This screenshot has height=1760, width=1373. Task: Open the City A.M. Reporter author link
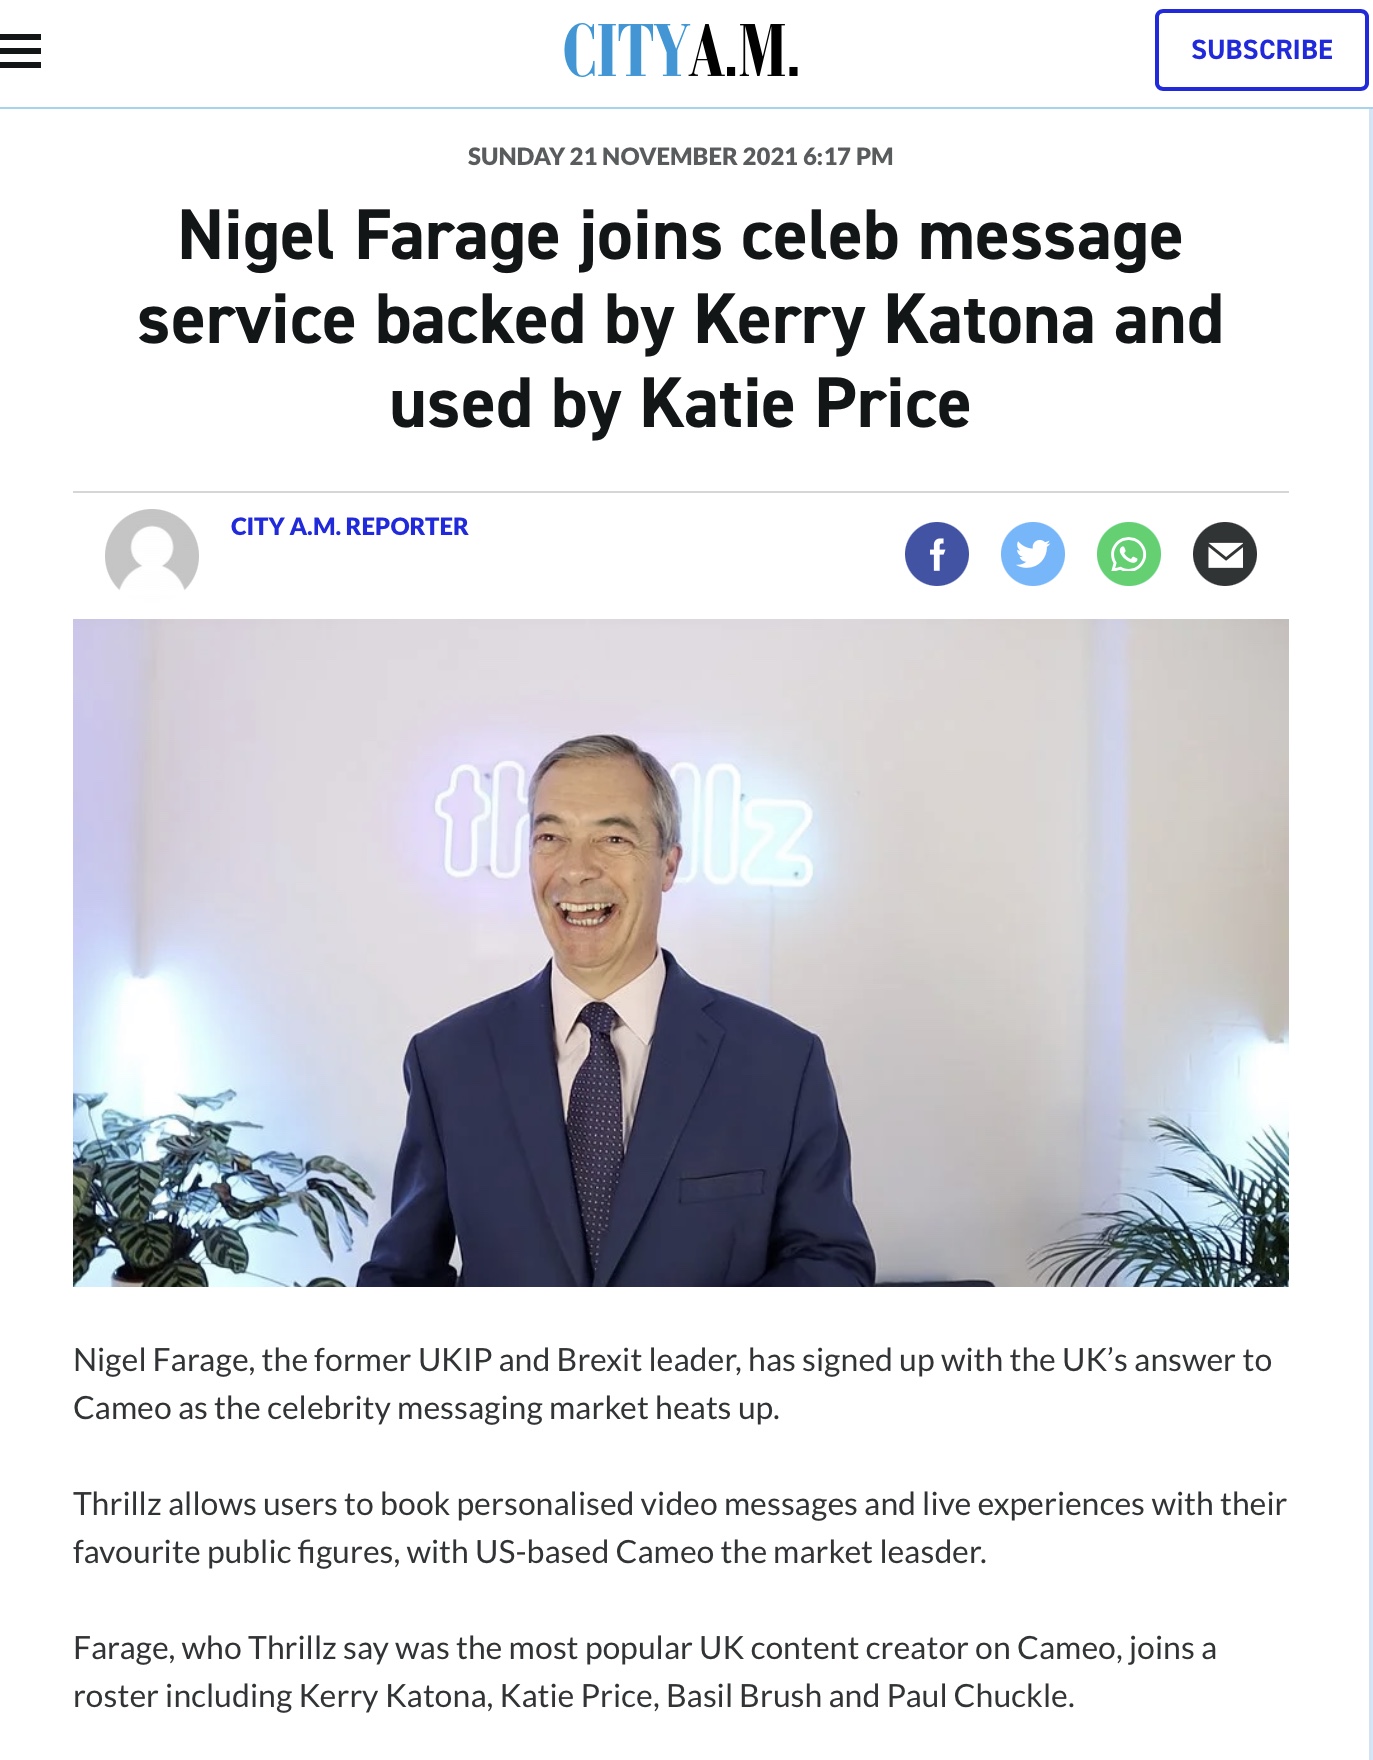coord(349,527)
